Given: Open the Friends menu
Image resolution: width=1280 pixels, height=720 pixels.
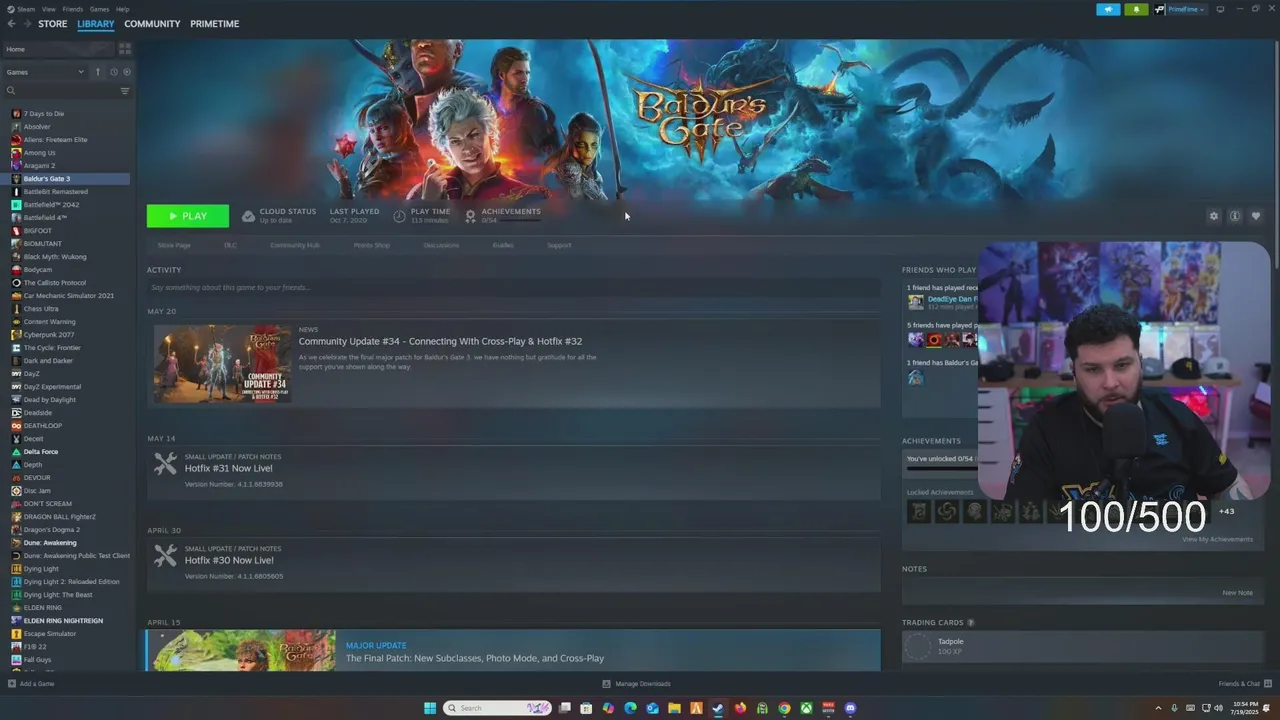Looking at the screenshot, I should [x=73, y=9].
